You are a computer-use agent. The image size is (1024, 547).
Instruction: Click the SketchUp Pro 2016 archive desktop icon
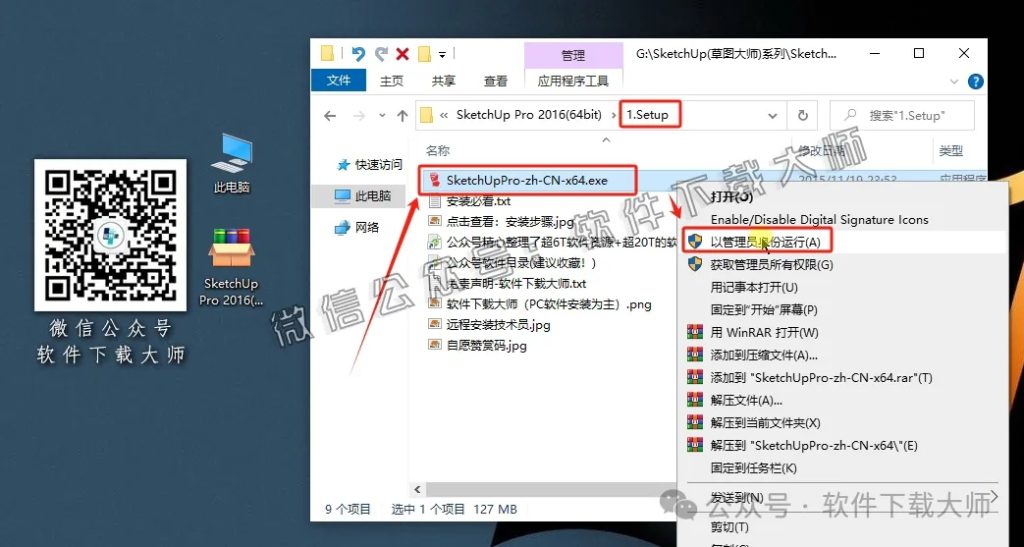231,266
